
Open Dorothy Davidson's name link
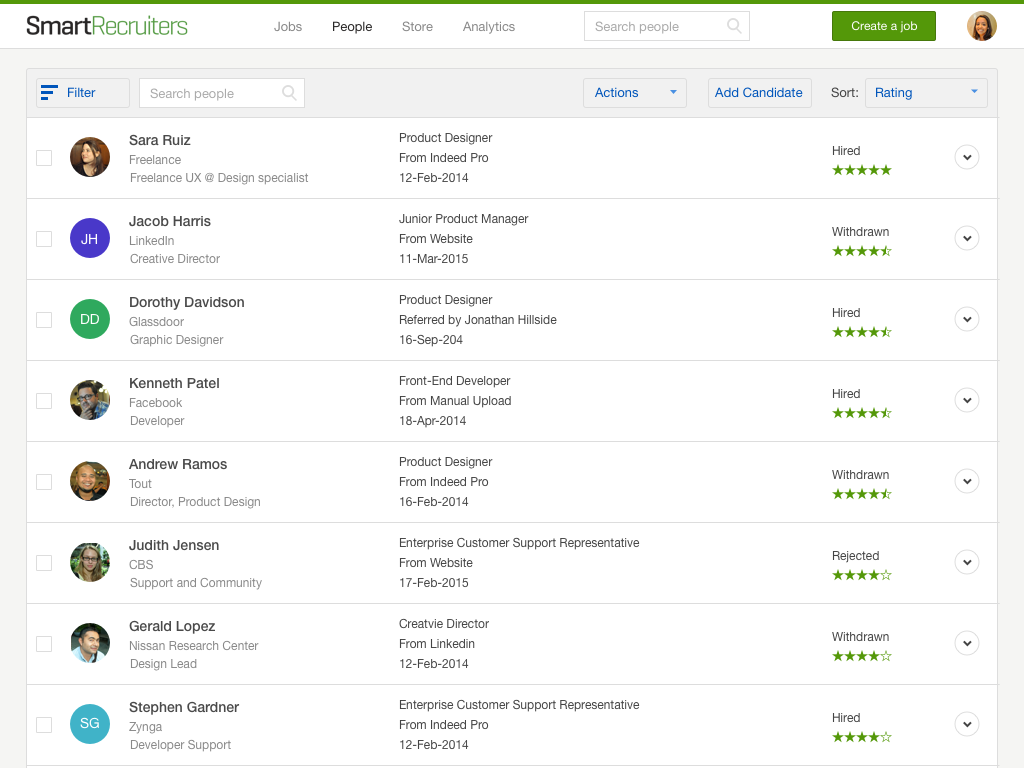187,302
